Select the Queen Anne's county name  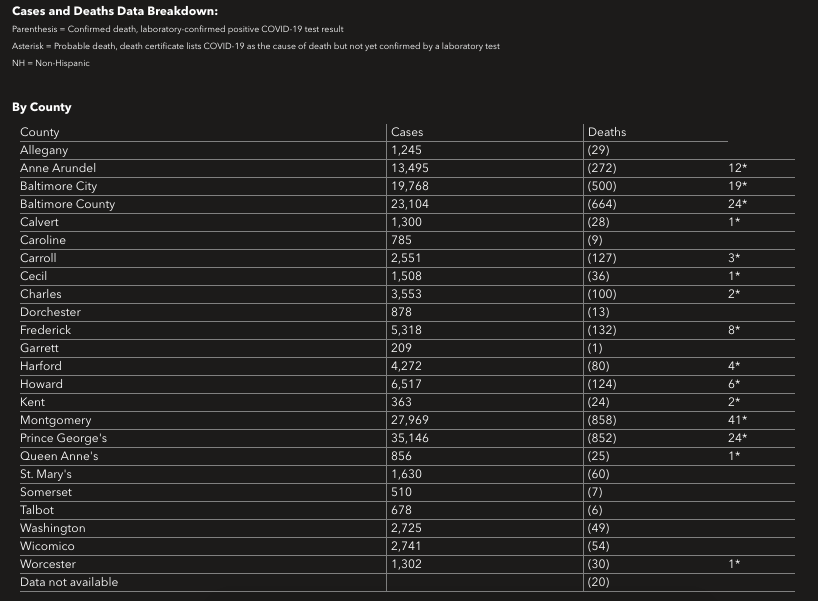59,456
